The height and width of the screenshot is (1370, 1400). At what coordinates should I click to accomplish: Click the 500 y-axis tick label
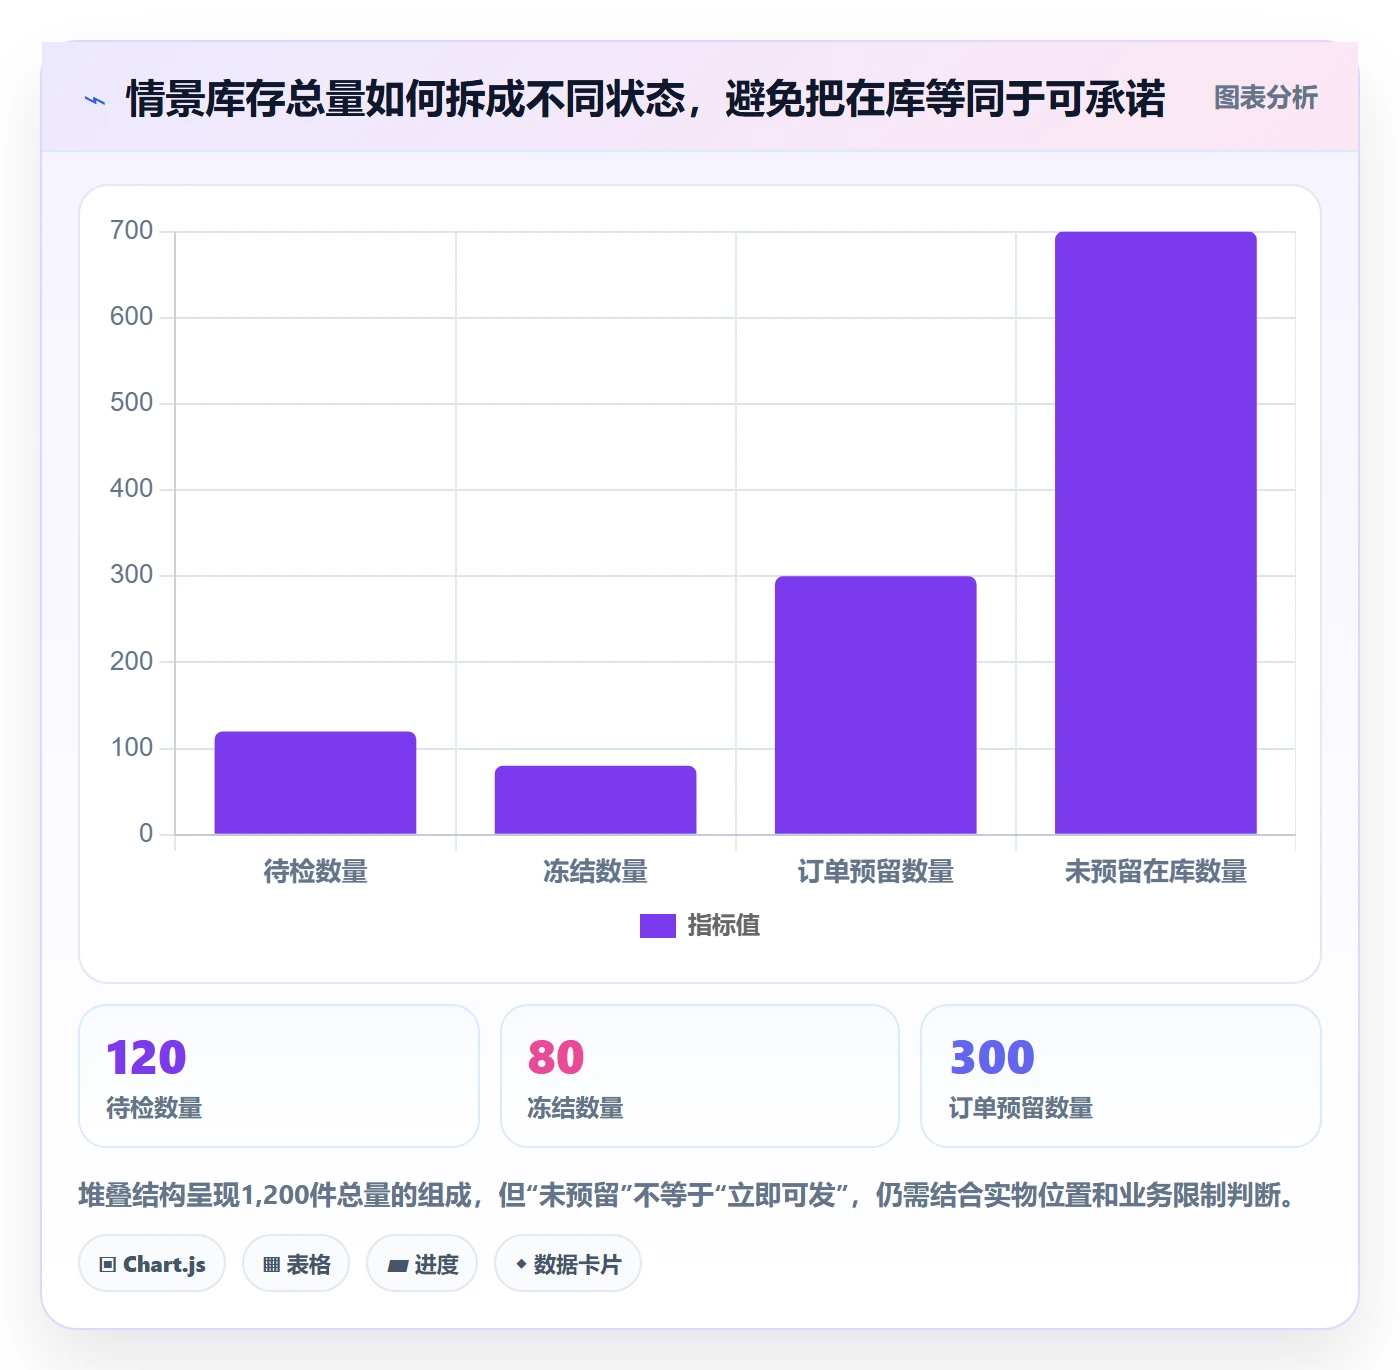point(131,403)
